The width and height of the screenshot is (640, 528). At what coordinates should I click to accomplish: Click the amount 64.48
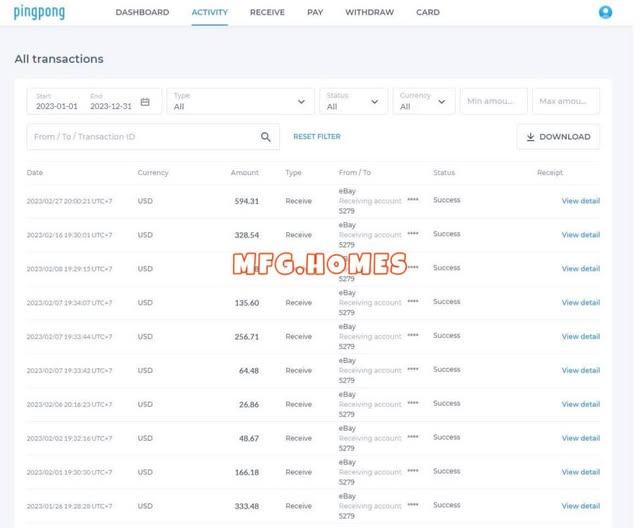(x=249, y=370)
